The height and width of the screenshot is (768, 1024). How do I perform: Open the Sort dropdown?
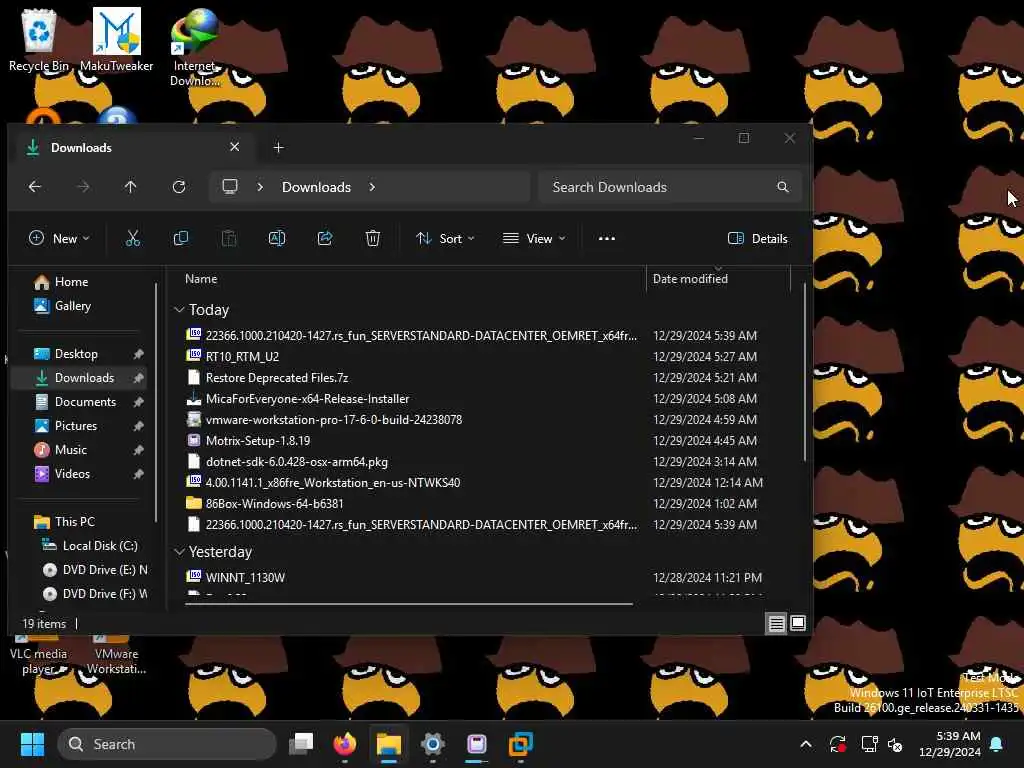(445, 238)
